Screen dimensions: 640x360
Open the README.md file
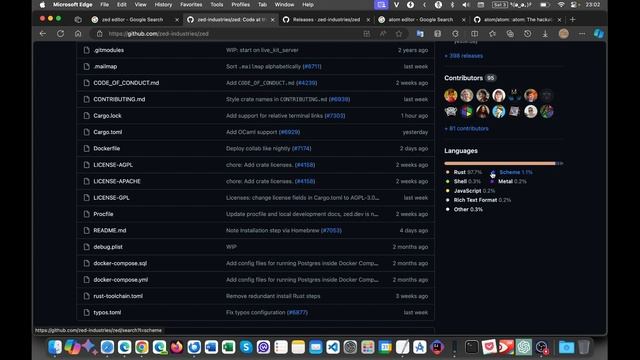coord(110,230)
